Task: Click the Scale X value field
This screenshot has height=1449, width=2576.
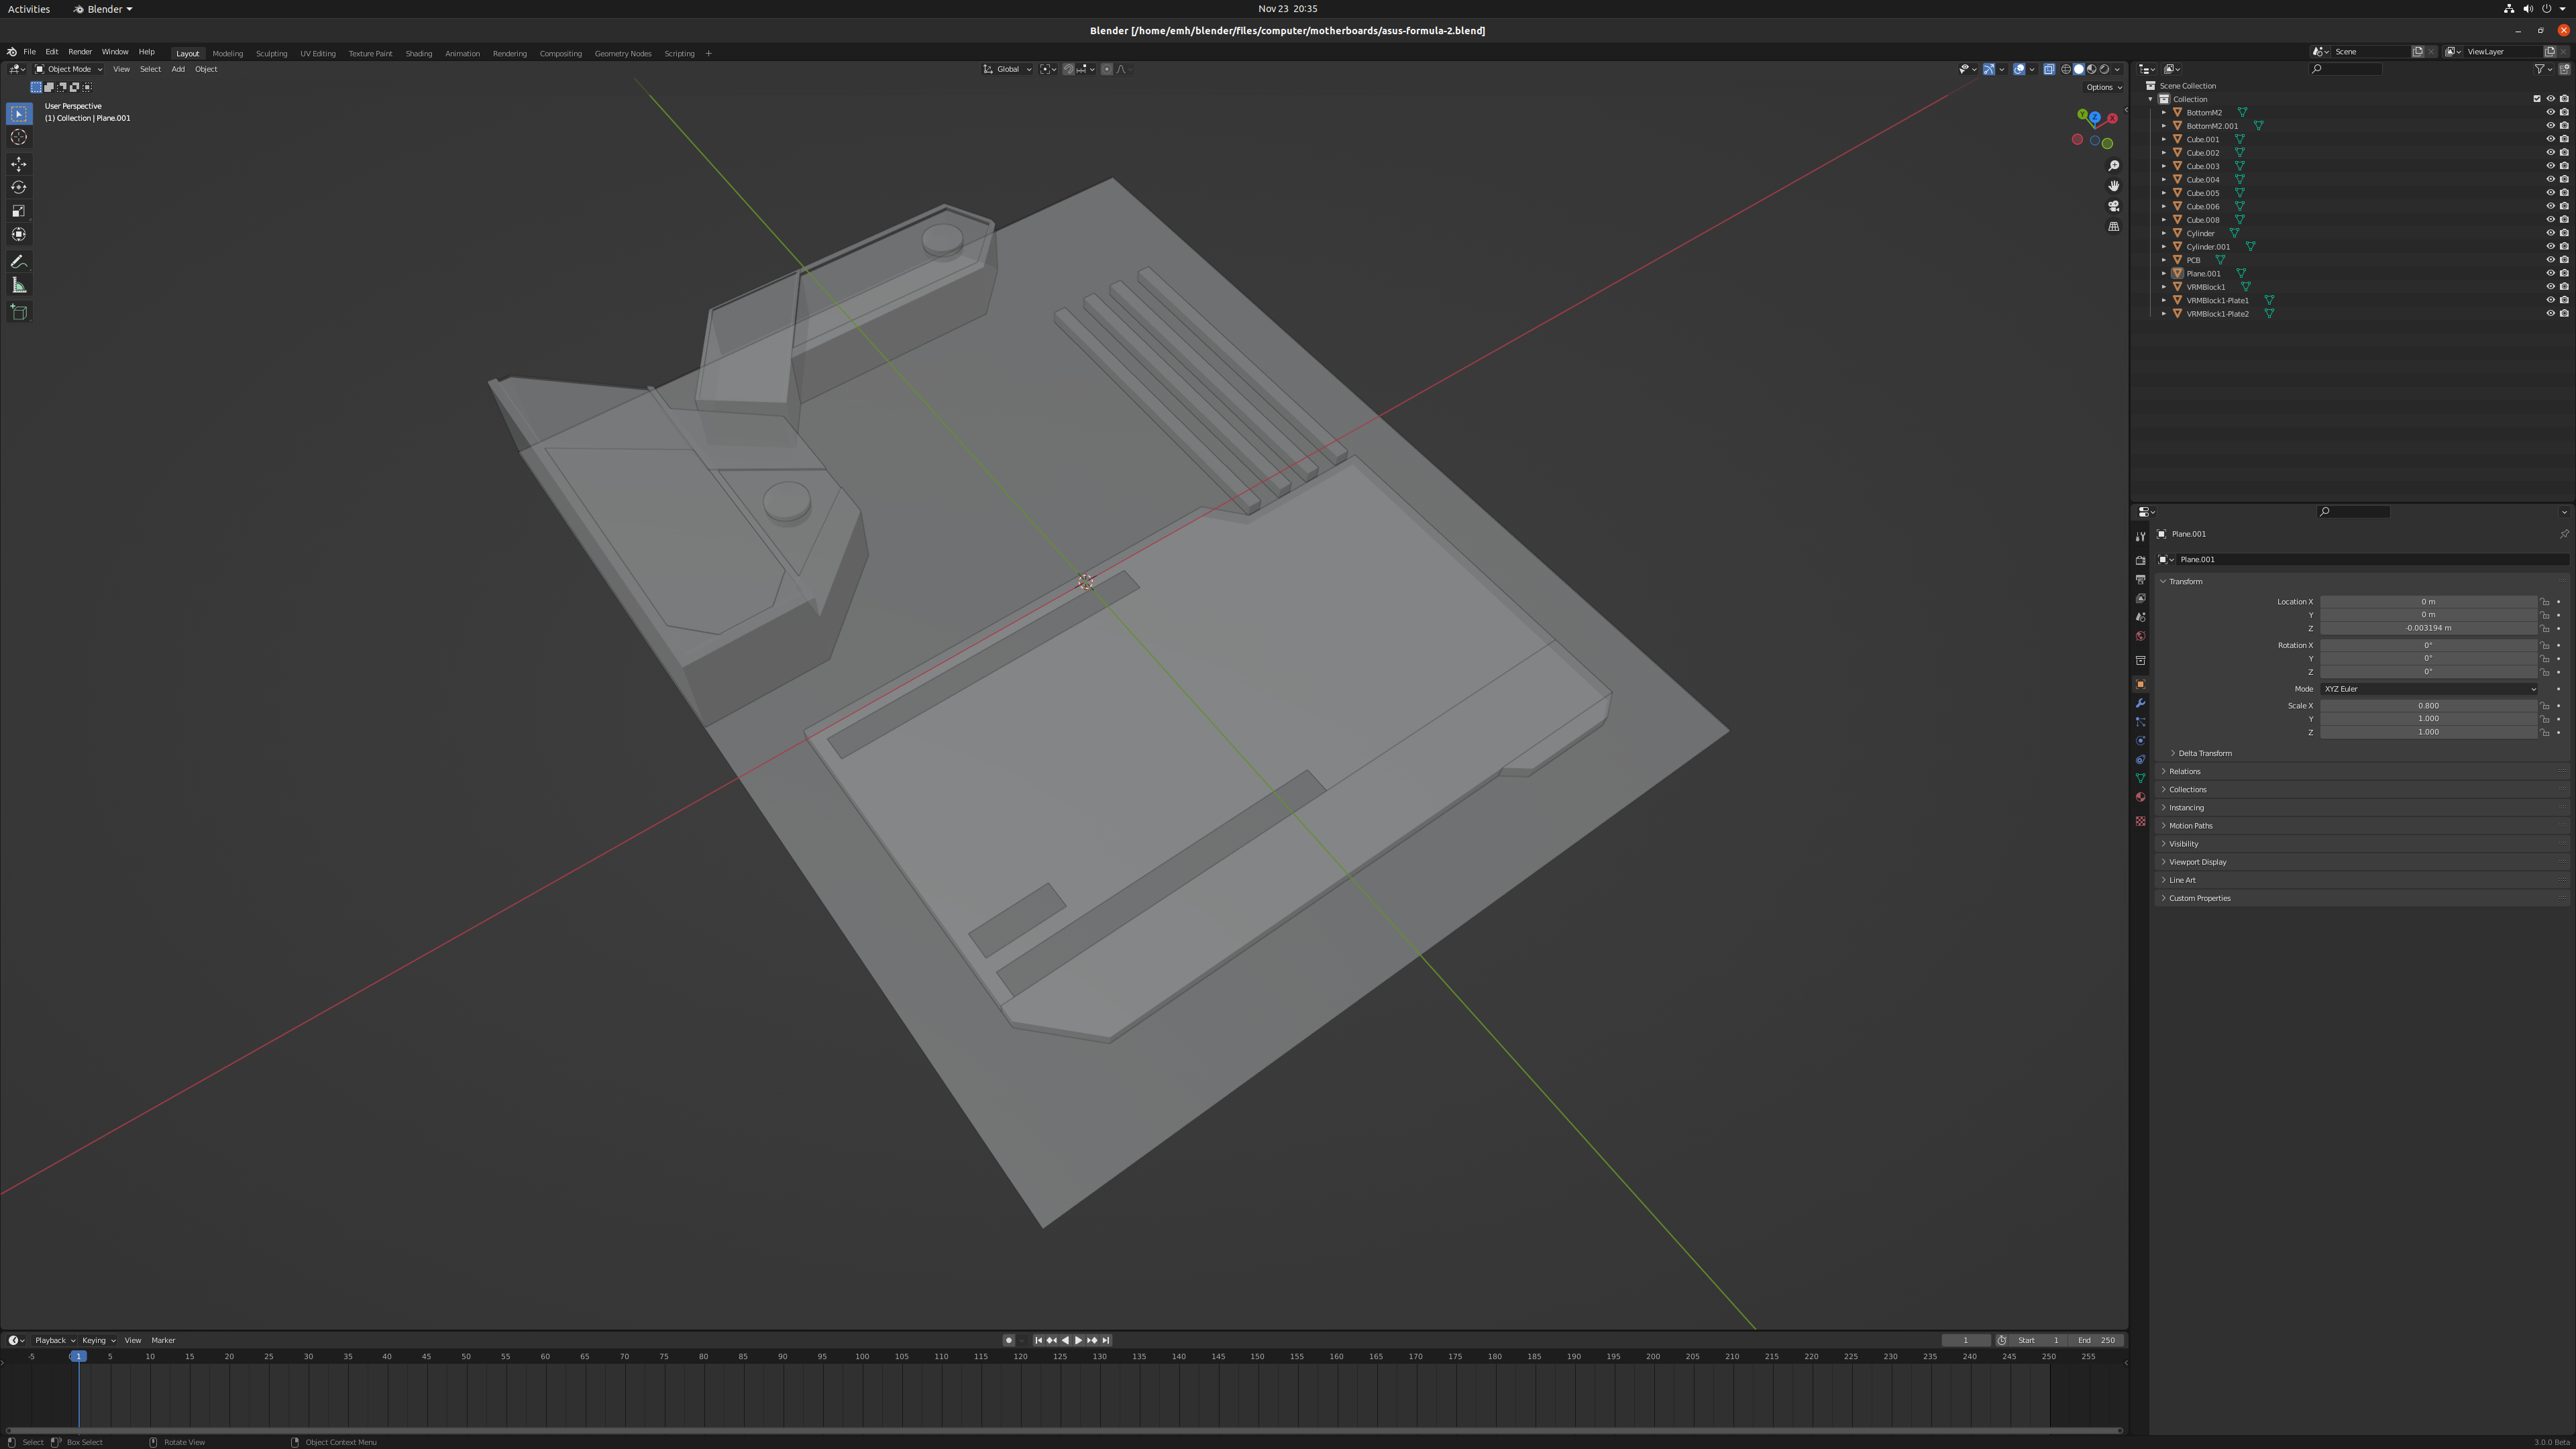Action: click(2428, 706)
